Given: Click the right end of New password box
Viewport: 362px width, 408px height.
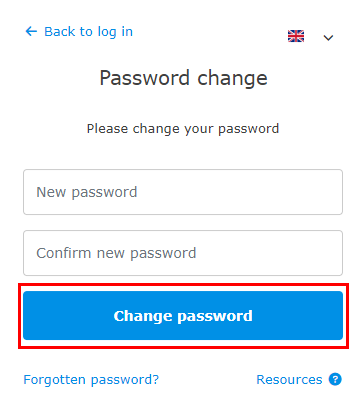Looking at the screenshot, I should click(x=330, y=192).
